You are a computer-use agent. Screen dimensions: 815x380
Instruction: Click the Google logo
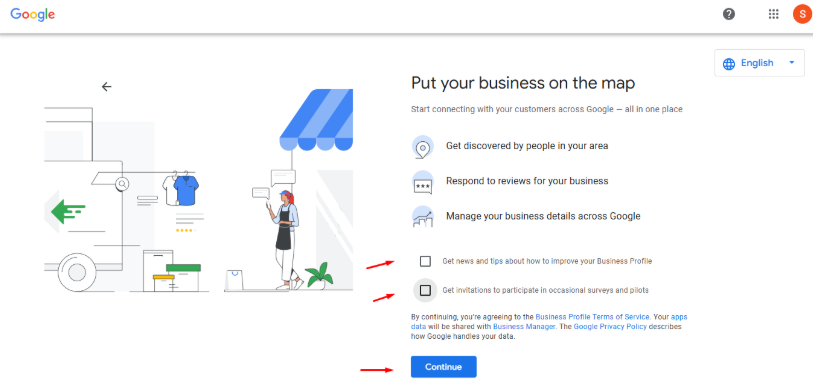tap(32, 15)
